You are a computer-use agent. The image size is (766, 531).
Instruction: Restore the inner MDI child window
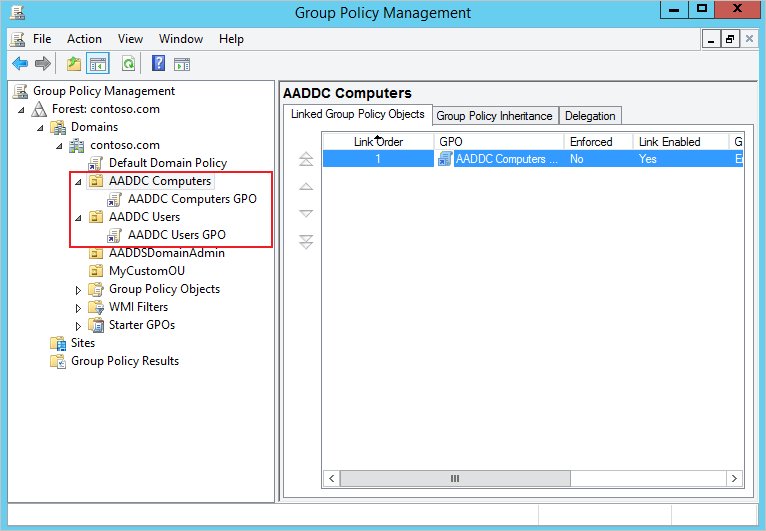point(729,39)
